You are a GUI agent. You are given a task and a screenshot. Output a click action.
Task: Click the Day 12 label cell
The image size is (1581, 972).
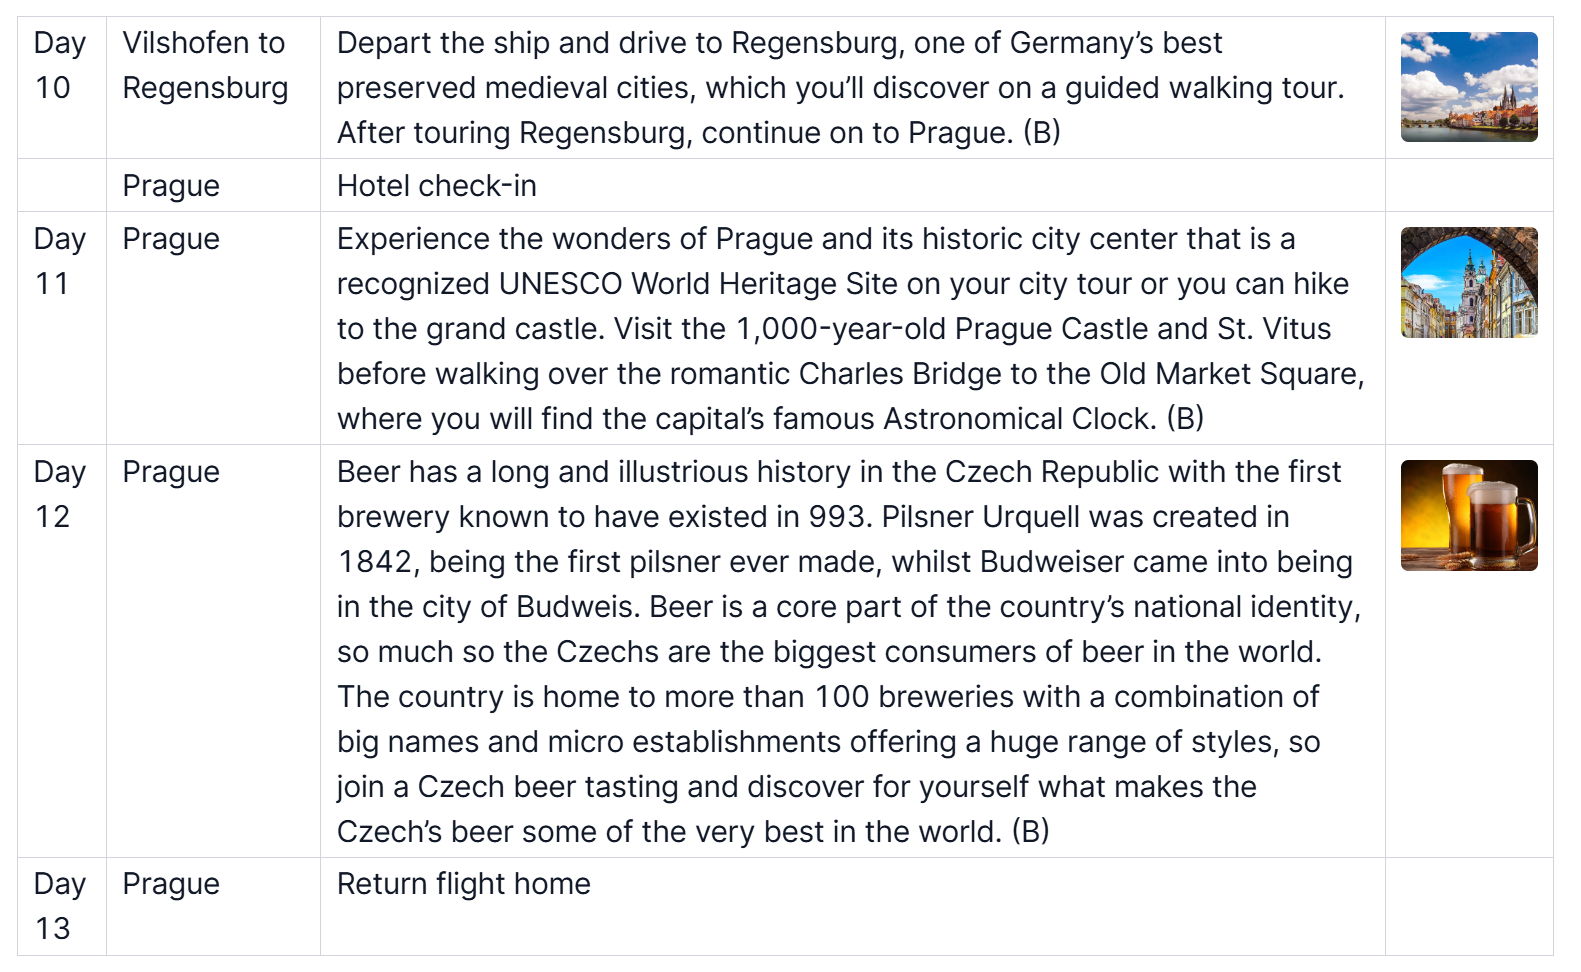(x=59, y=495)
